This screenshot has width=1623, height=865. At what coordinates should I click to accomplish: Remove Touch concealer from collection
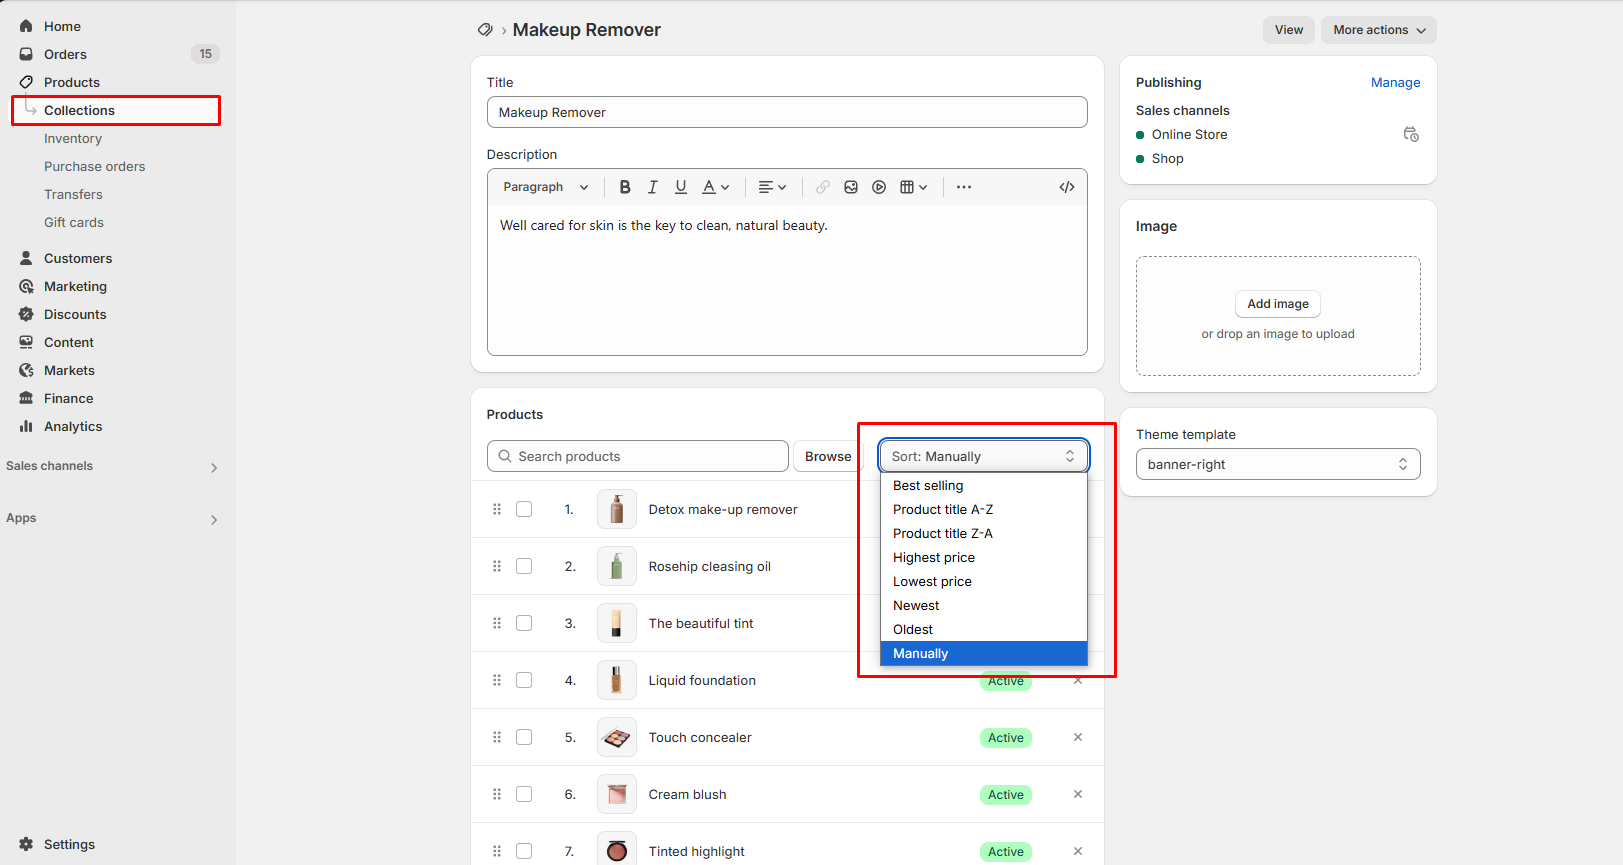pos(1078,737)
